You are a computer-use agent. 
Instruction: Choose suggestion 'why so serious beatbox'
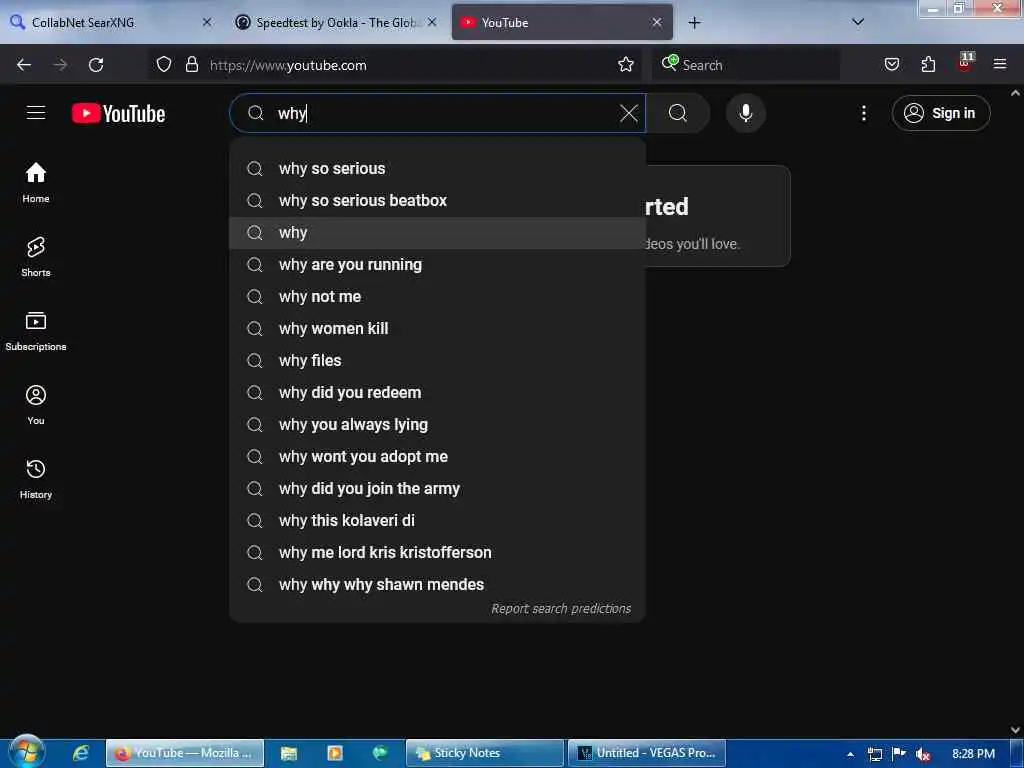point(438,200)
